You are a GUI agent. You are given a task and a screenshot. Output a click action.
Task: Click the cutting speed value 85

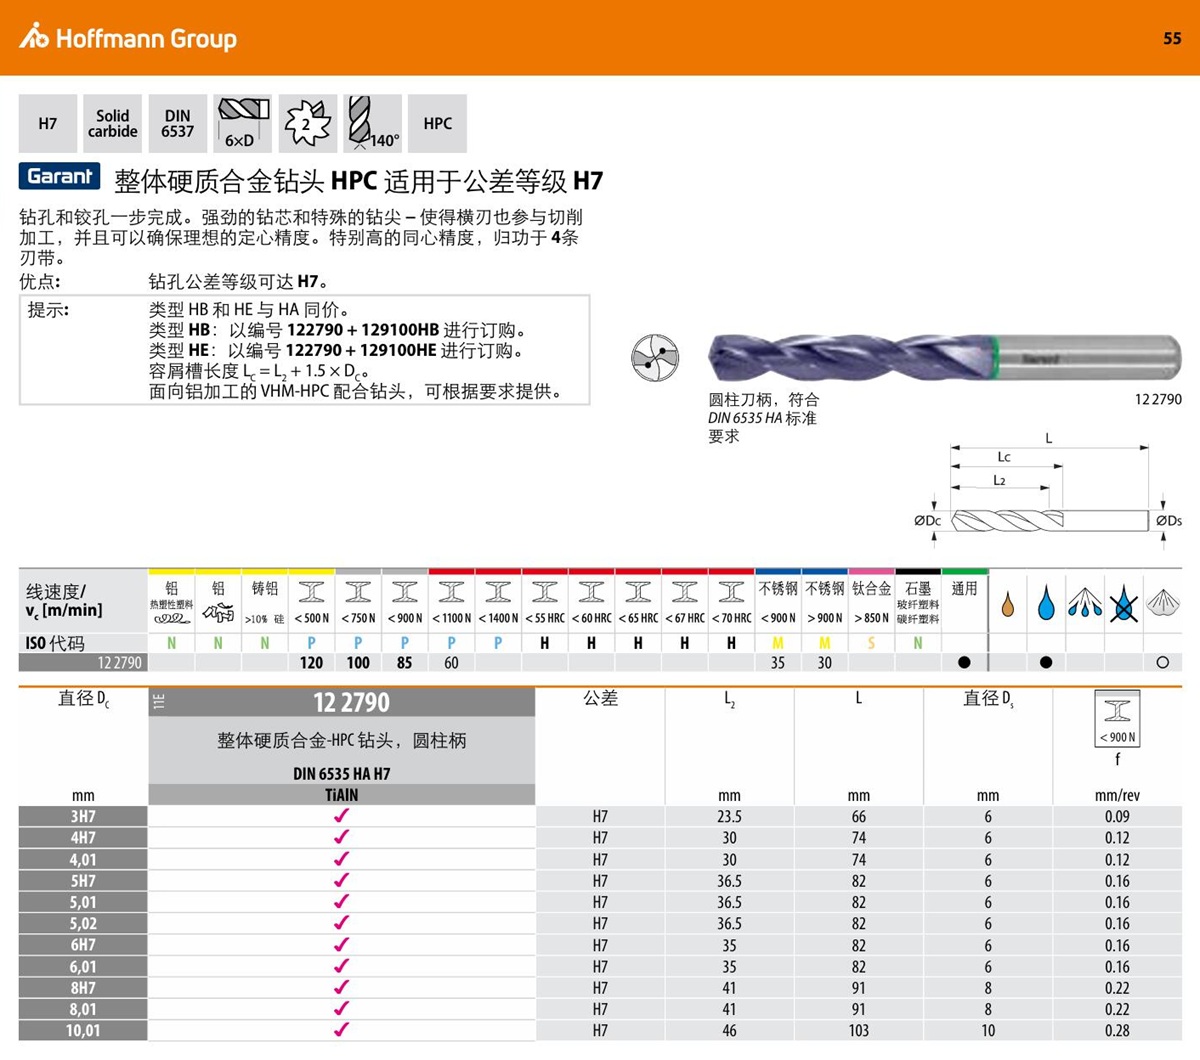pyautogui.click(x=405, y=662)
